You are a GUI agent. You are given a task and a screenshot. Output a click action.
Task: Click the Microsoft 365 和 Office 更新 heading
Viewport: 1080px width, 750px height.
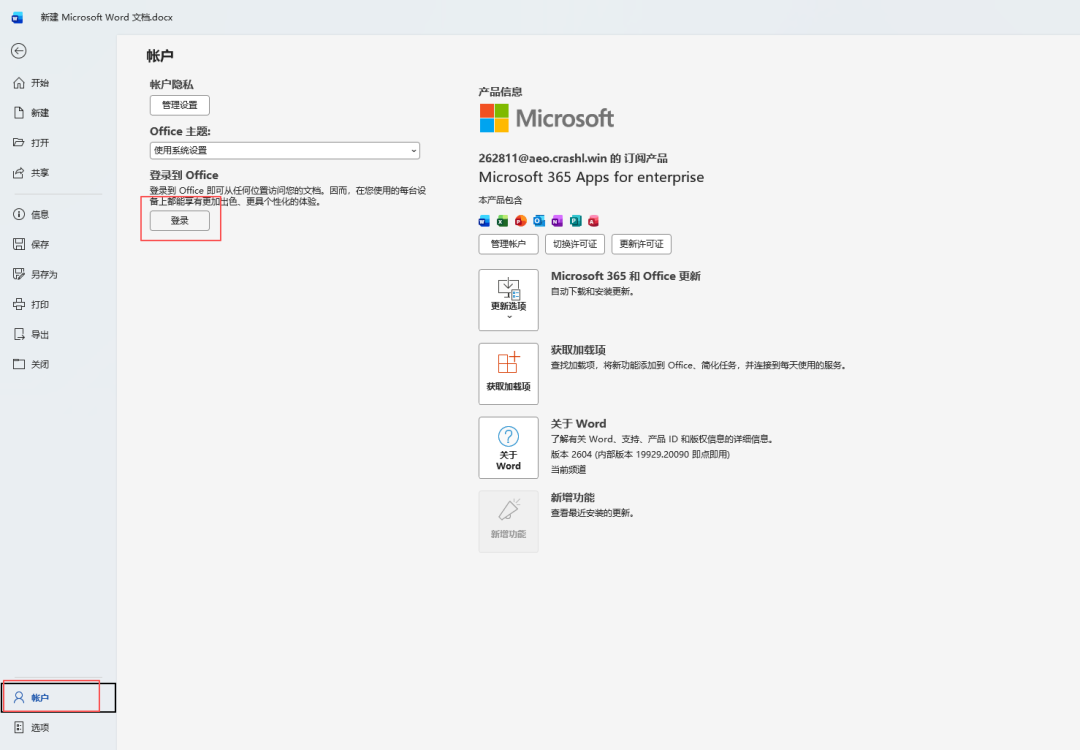[625, 276]
